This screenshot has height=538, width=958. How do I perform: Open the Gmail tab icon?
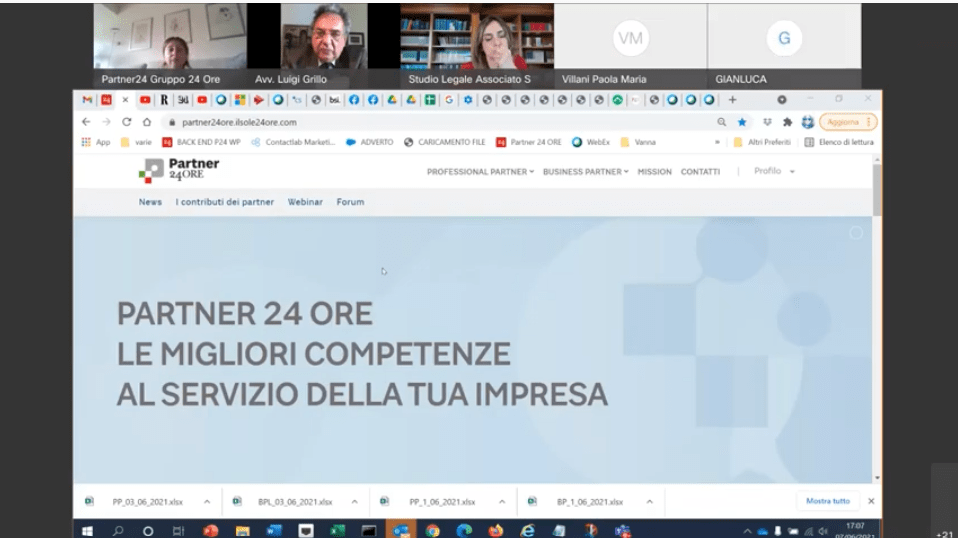(87, 100)
